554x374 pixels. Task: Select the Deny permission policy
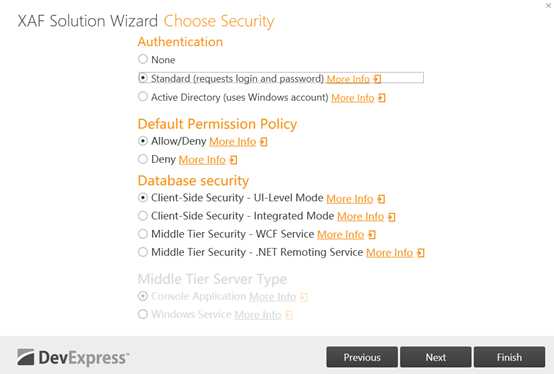(143, 159)
